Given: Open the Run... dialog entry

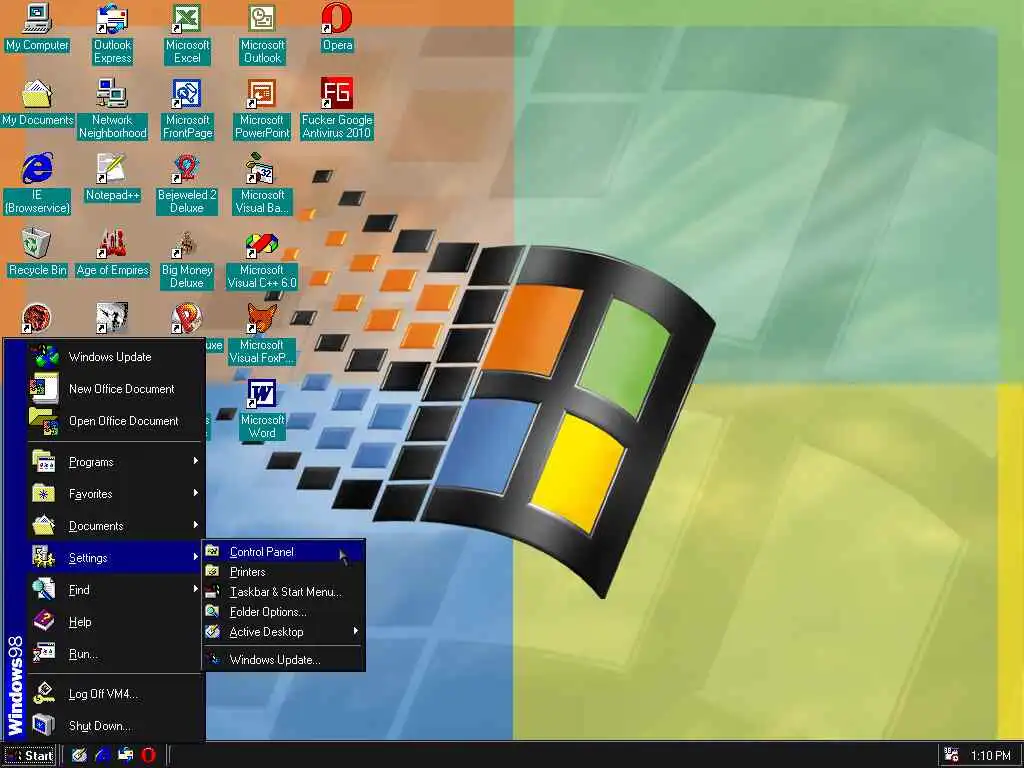Looking at the screenshot, I should pyautogui.click(x=116, y=654).
